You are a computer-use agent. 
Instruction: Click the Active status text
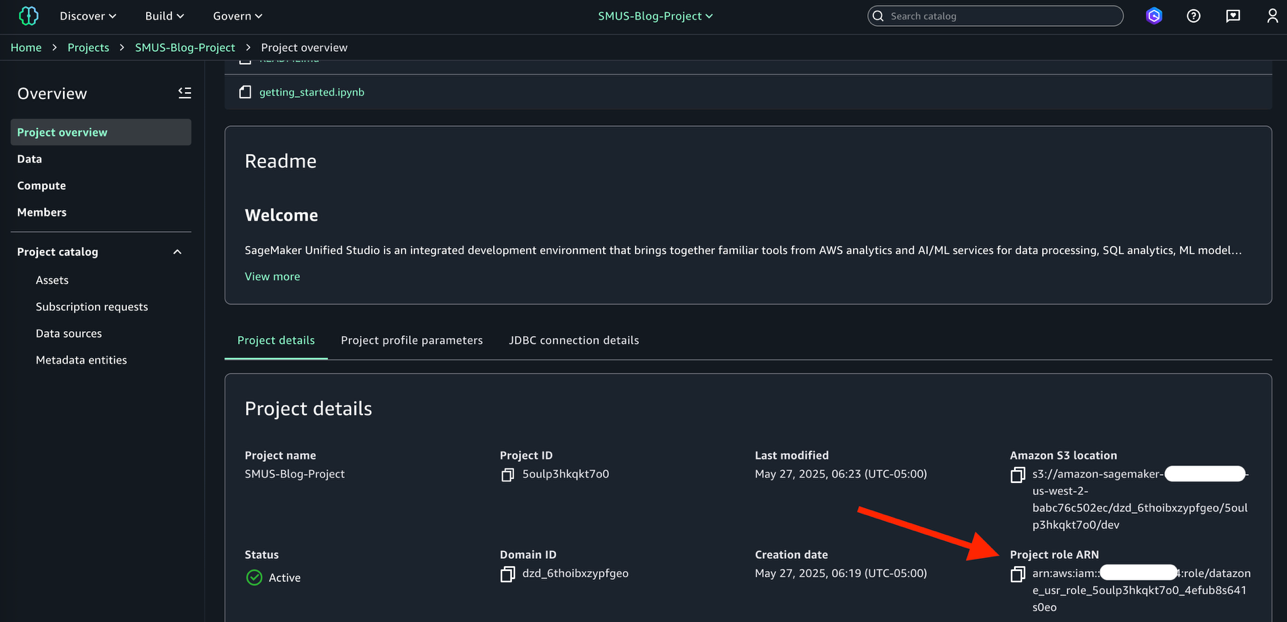[x=284, y=577]
